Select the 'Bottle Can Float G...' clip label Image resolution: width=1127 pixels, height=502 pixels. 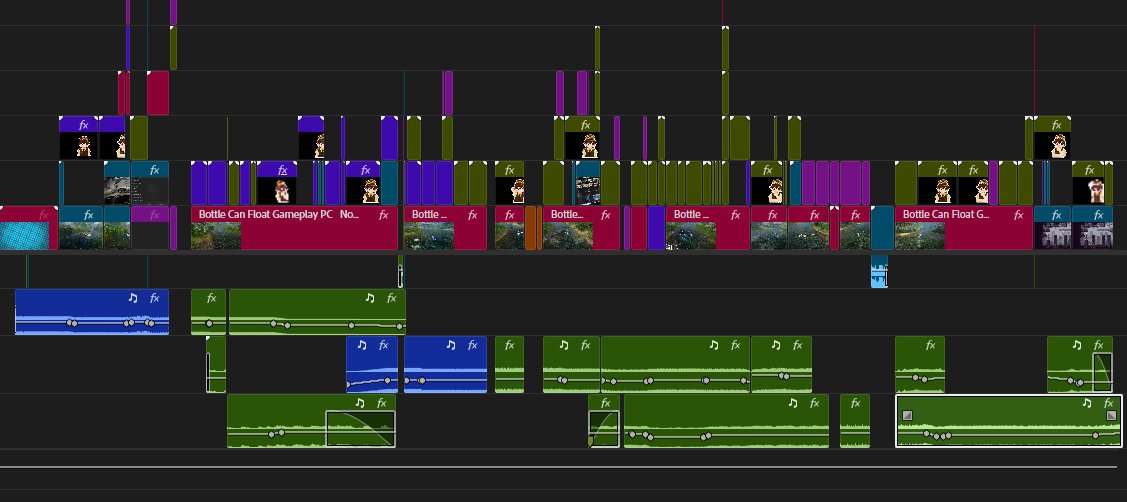(x=946, y=214)
